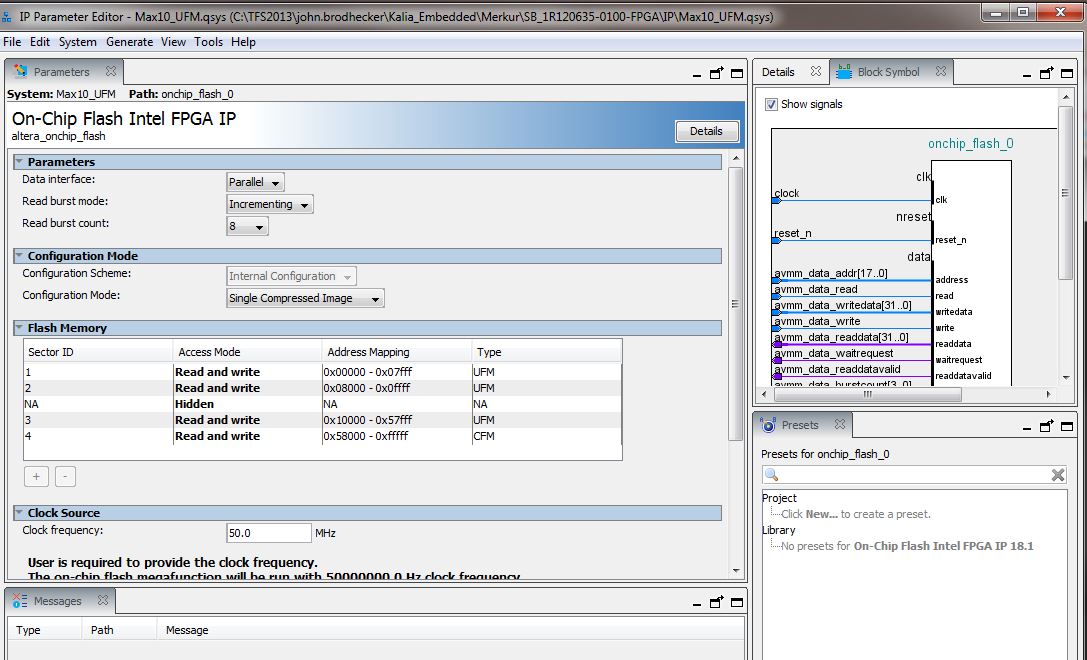
Task: Close the Presets tab with its X icon
Action: pos(840,424)
